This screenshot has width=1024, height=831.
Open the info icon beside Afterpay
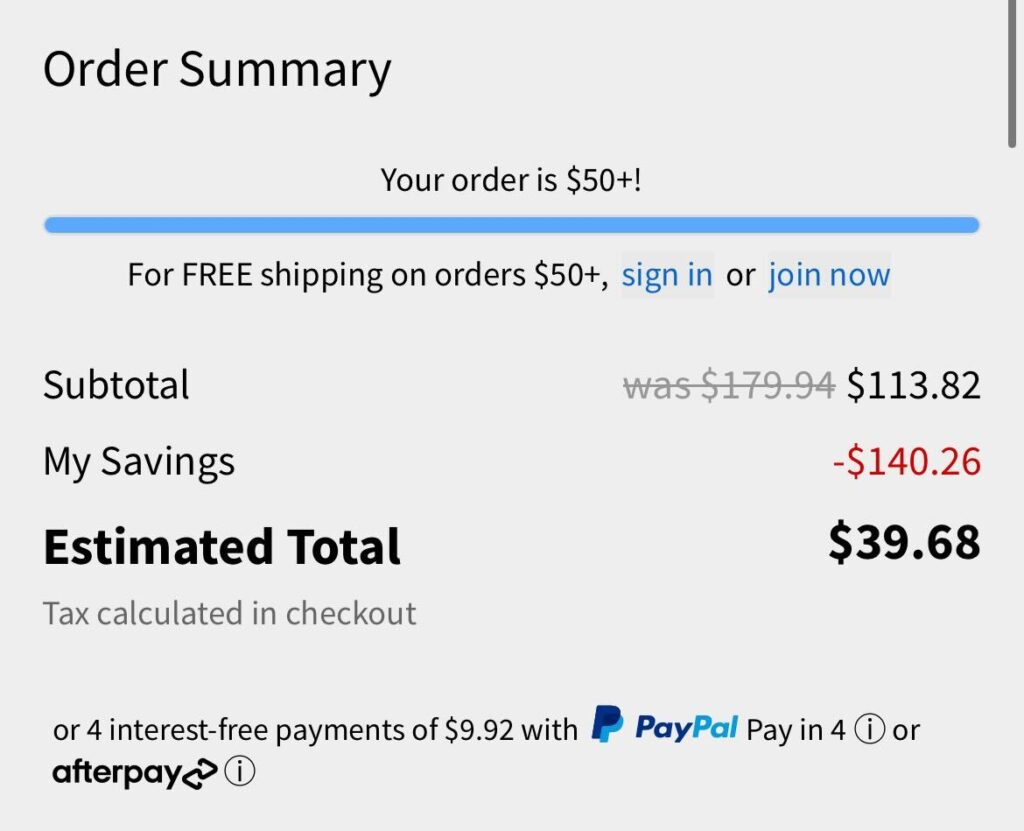coord(241,772)
